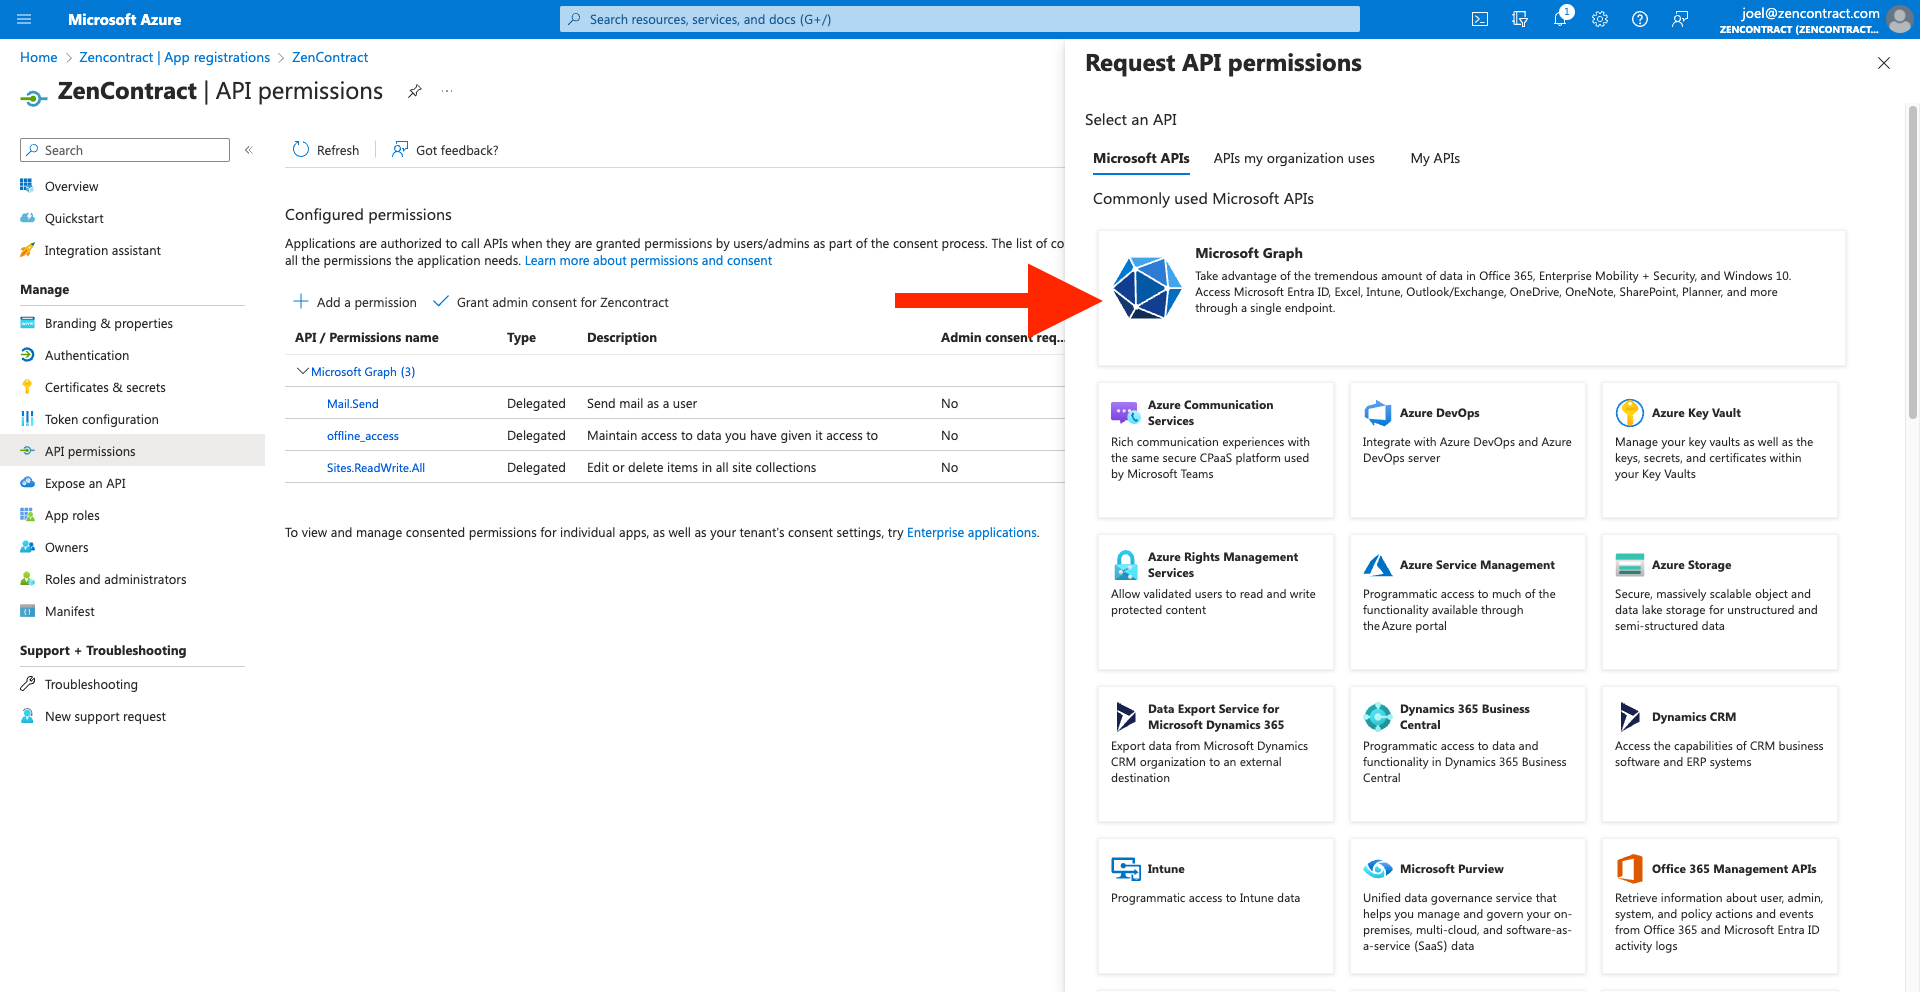Open the Help question mark icon
The image size is (1920, 992).
(1640, 19)
